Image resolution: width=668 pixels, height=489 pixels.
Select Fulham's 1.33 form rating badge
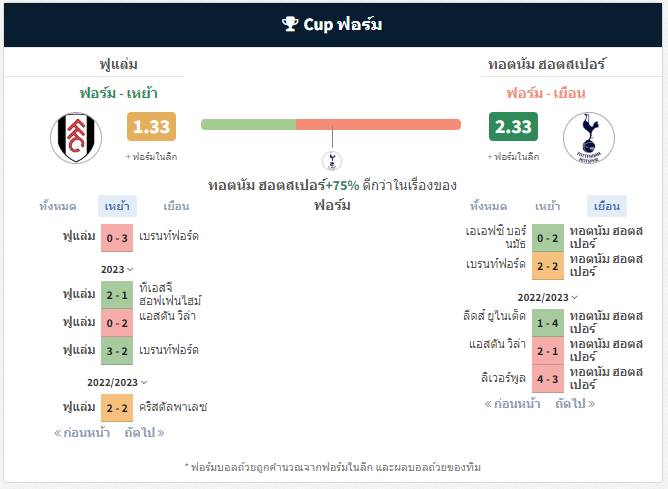pos(151,127)
